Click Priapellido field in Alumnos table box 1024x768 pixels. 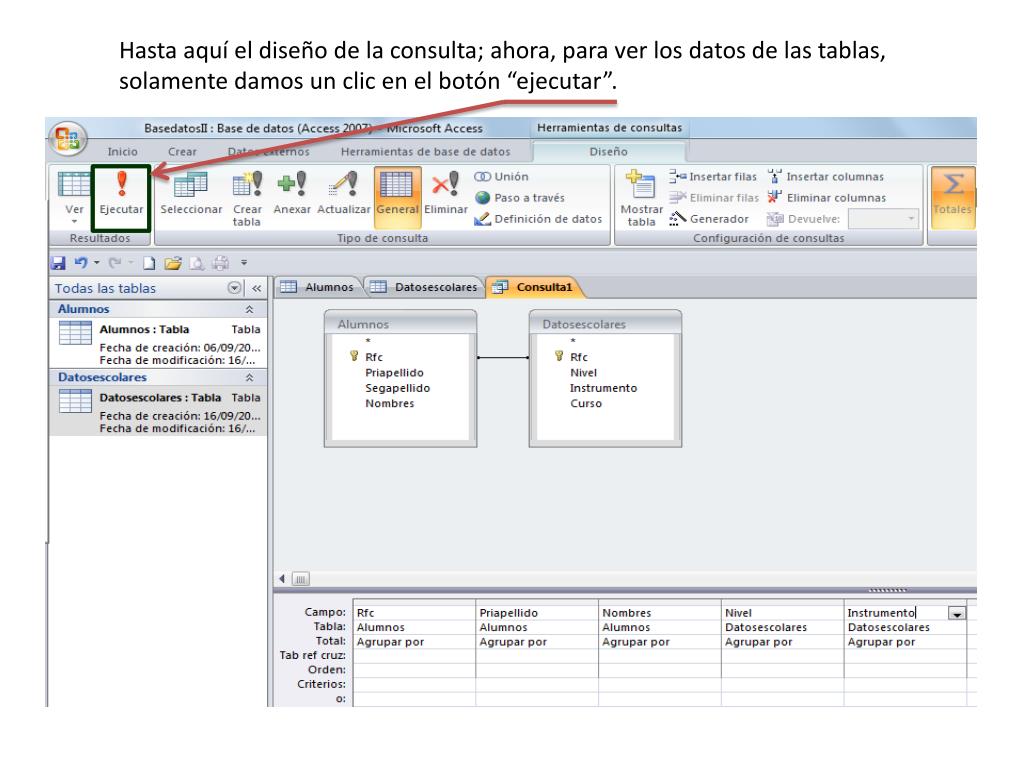click(x=394, y=373)
